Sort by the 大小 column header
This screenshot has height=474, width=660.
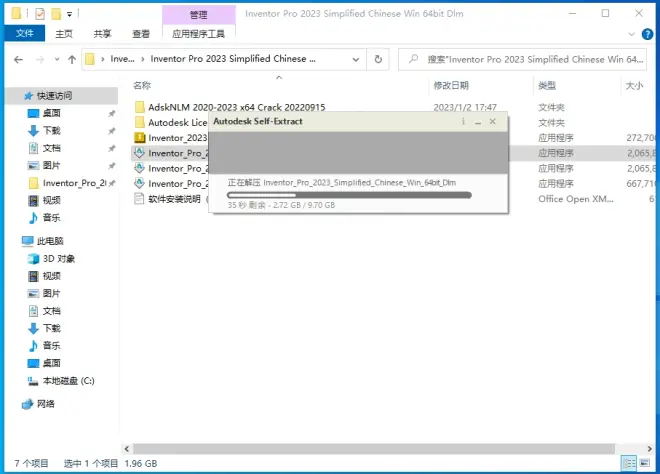634,85
